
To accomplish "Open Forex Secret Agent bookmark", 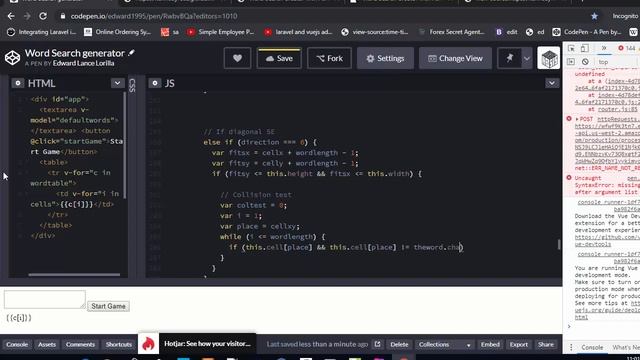I will pos(452,32).
